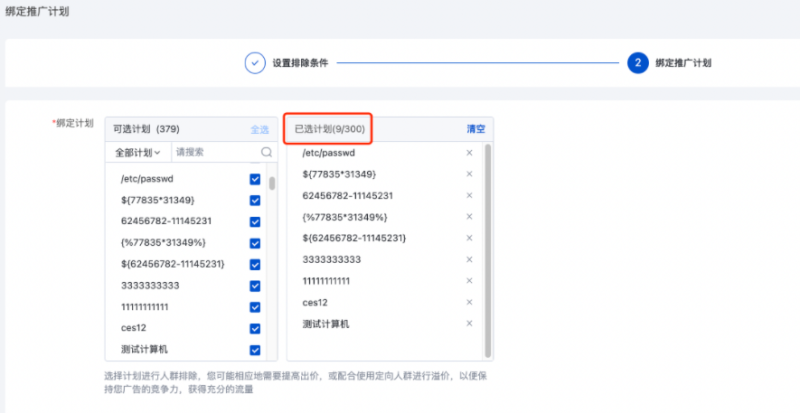This screenshot has width=800, height=413.
Task: Remove ${62456782-11145231} from selected plans
Action: [469, 238]
